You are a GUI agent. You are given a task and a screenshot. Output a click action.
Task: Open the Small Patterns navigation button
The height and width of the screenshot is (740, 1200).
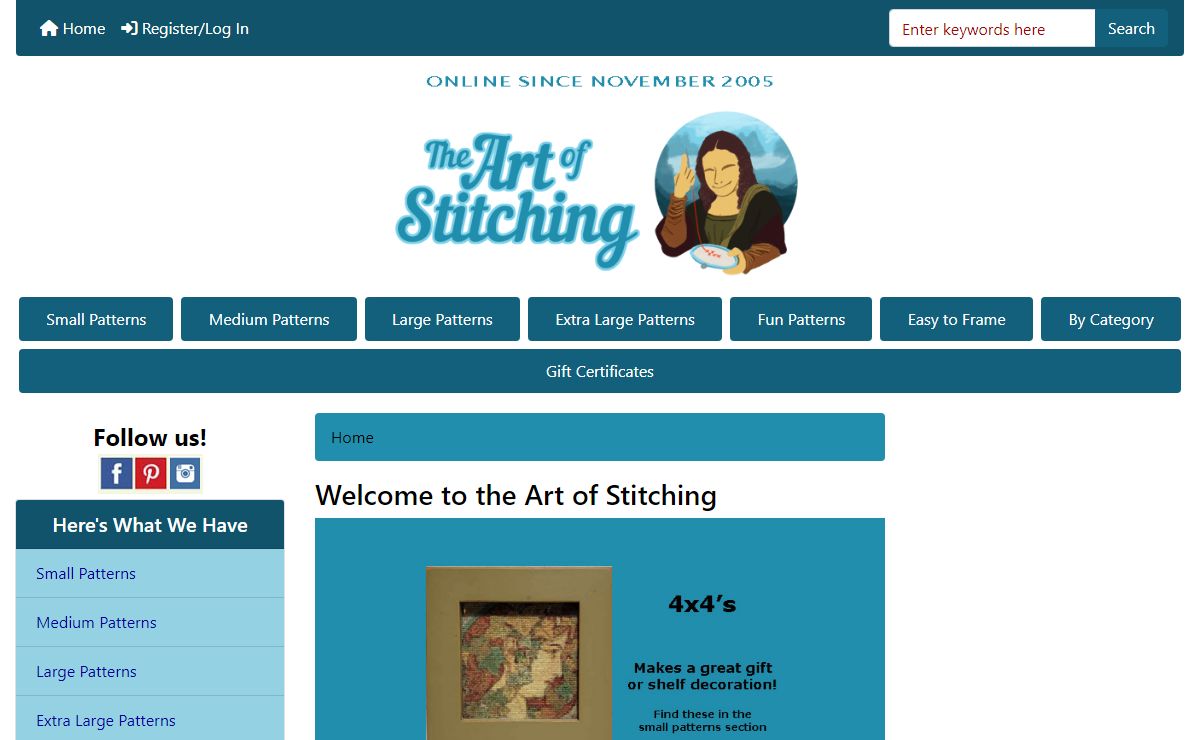[96, 319]
